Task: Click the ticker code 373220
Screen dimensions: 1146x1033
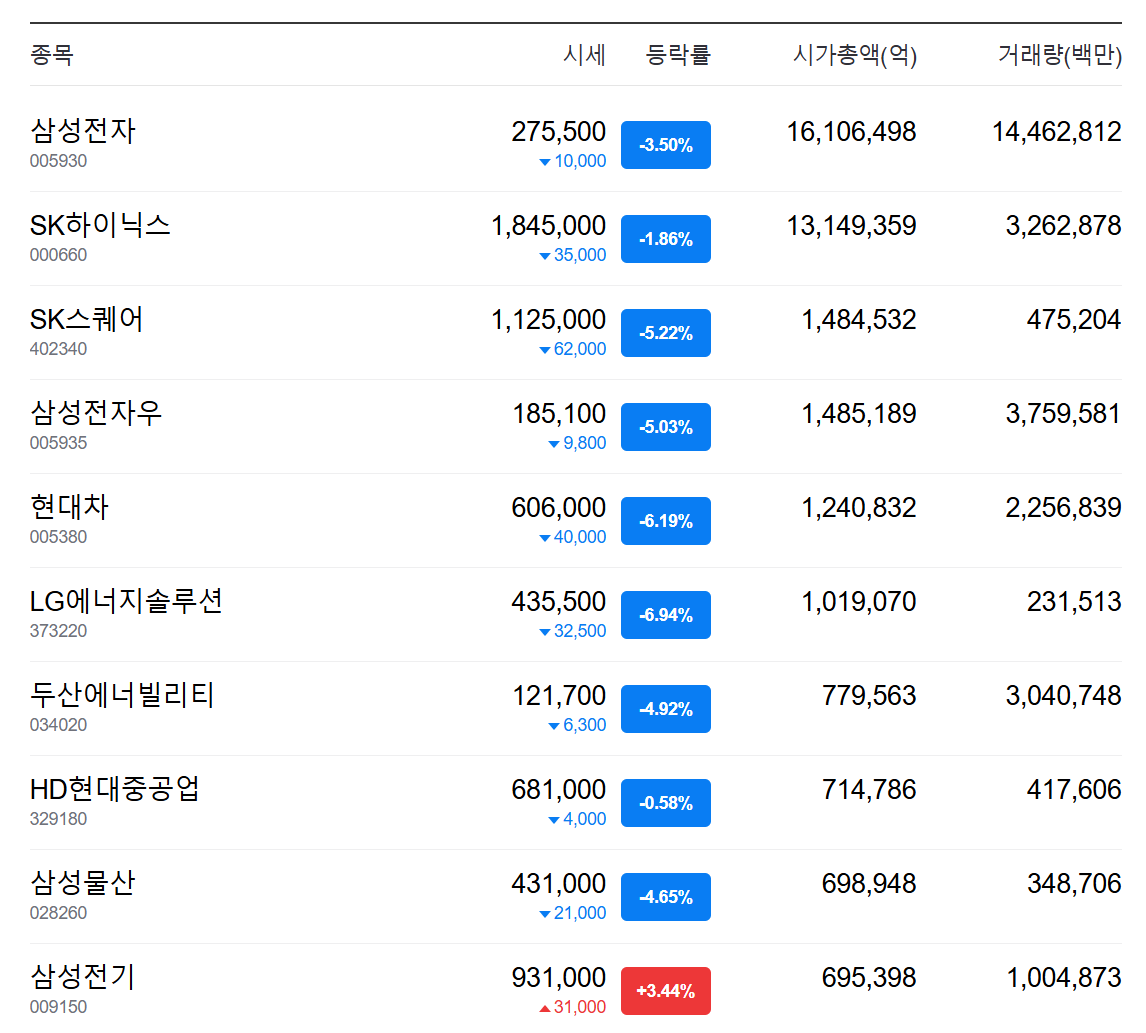Action: coord(58,631)
